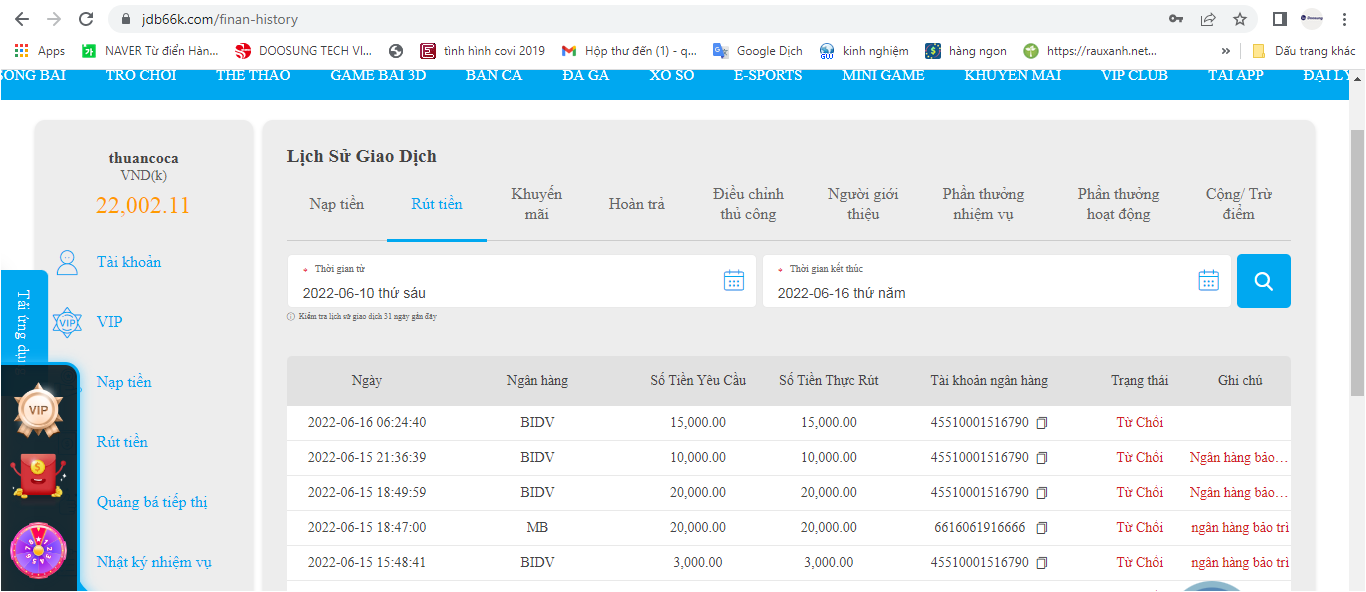Open ĐÁ GÀ menu
Viewport: 1366px width, 592px height.
pyautogui.click(x=585, y=75)
